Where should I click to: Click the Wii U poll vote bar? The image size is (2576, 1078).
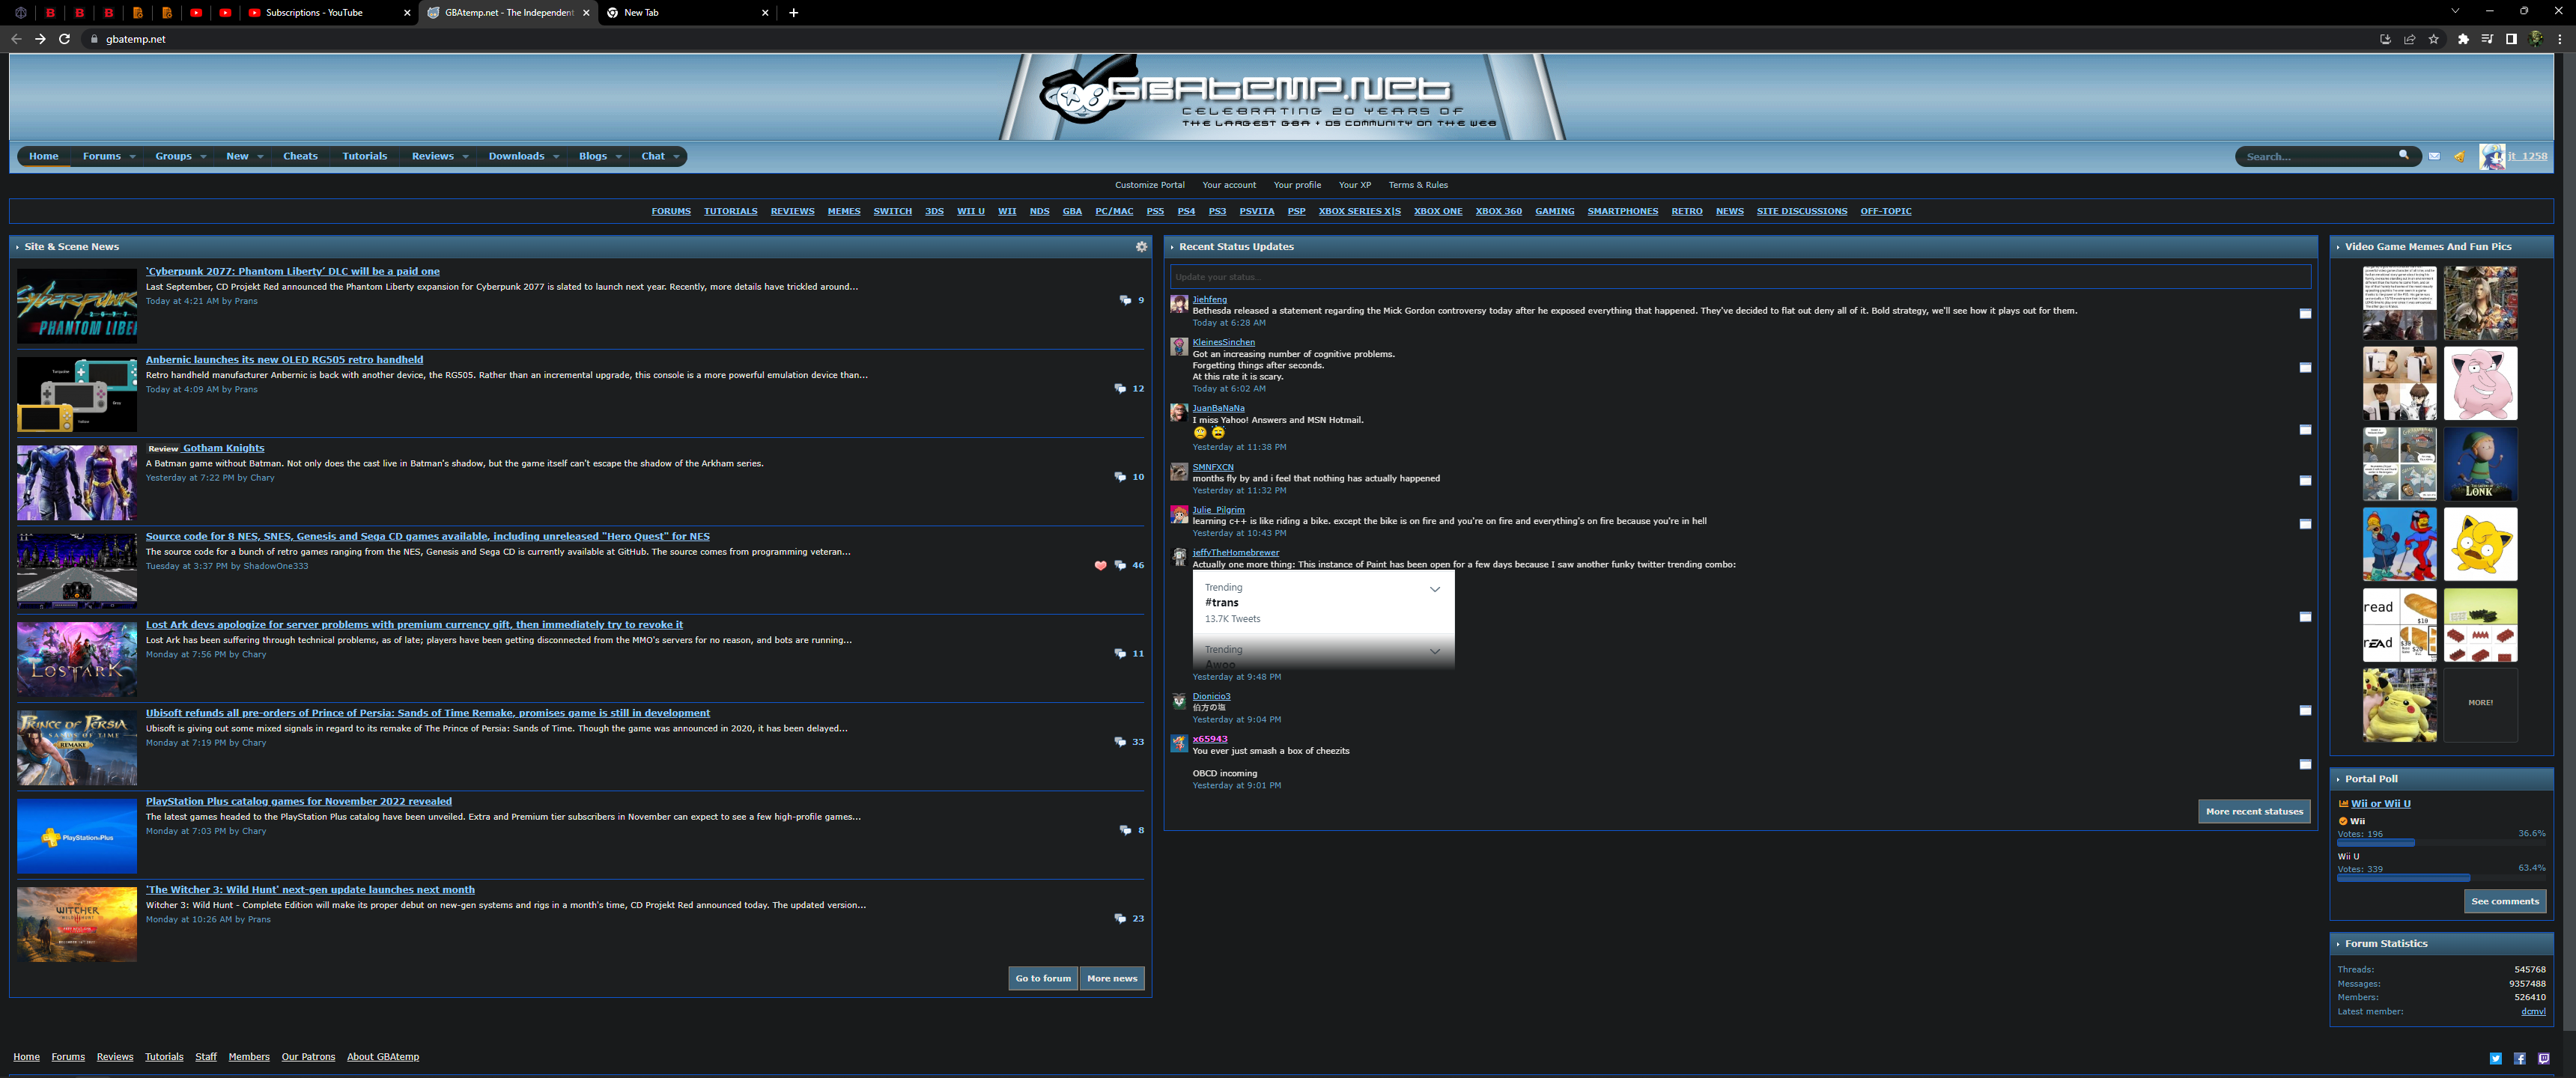[2404, 878]
